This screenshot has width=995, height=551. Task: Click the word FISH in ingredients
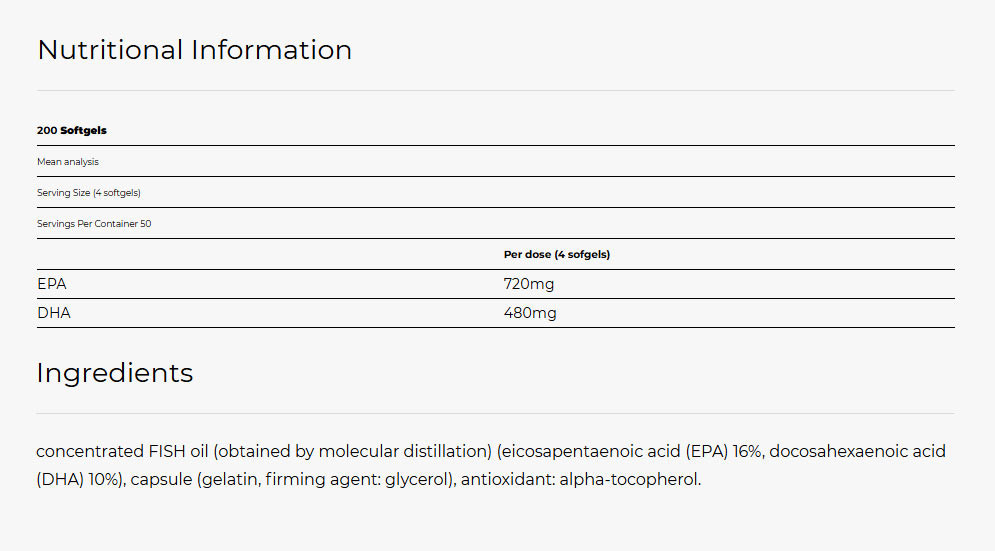pyautogui.click(x=167, y=451)
